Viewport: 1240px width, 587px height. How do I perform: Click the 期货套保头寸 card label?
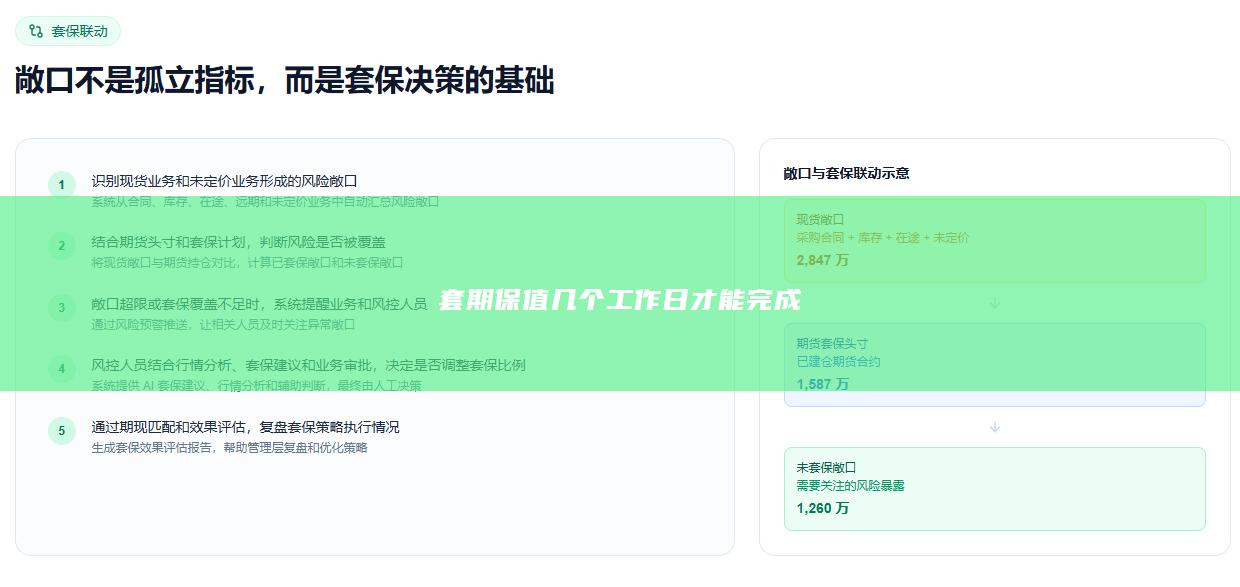pos(833,343)
